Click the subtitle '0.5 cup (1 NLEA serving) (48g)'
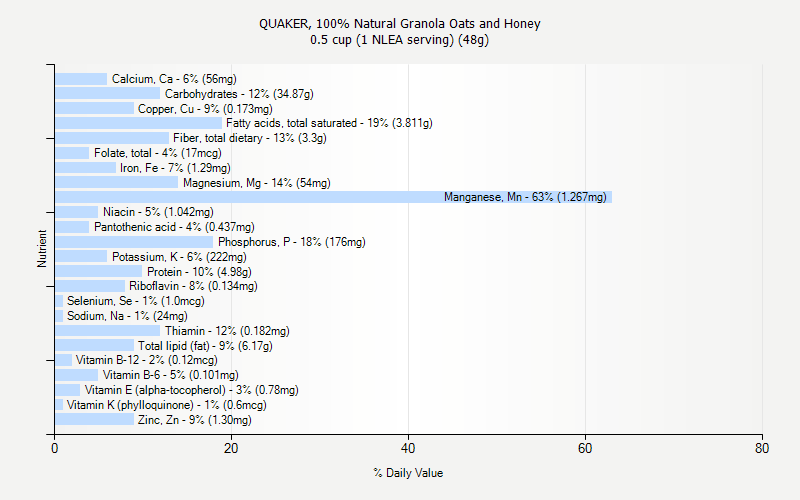The height and width of the screenshot is (500, 800). (399, 40)
